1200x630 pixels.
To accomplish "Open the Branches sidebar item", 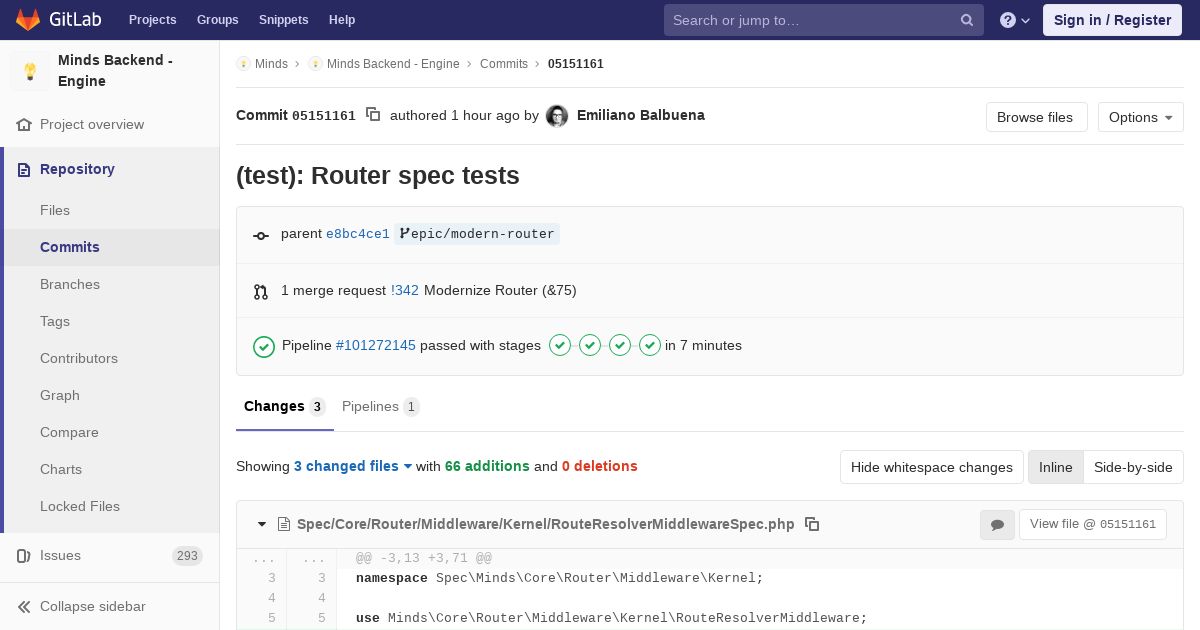I will click(70, 284).
